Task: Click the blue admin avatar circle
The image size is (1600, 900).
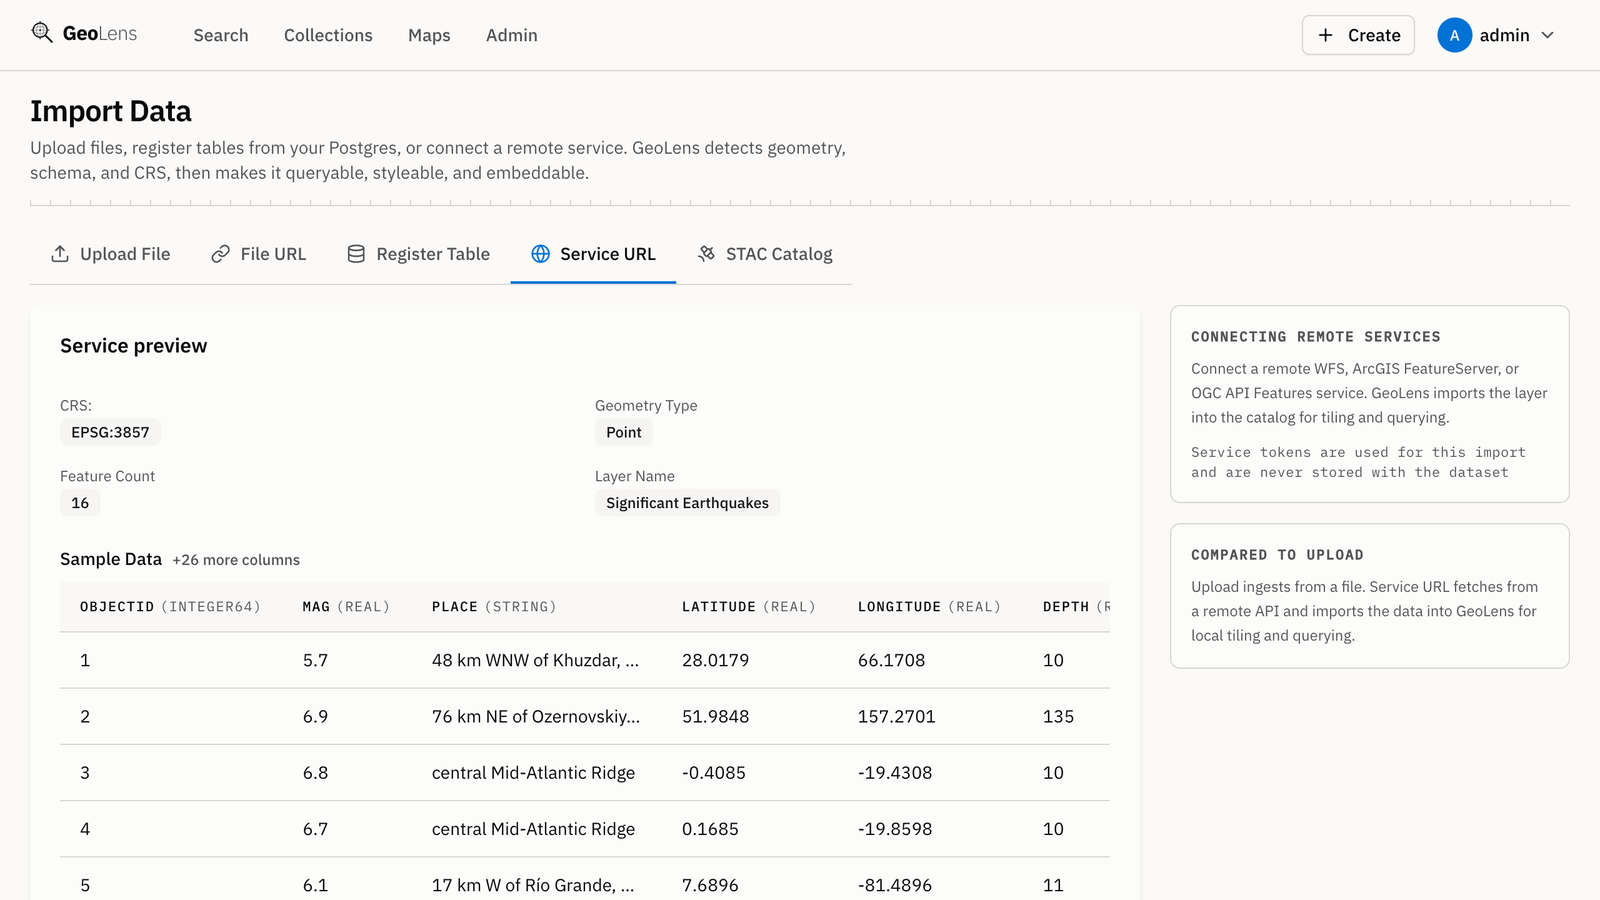Action: click(1454, 35)
